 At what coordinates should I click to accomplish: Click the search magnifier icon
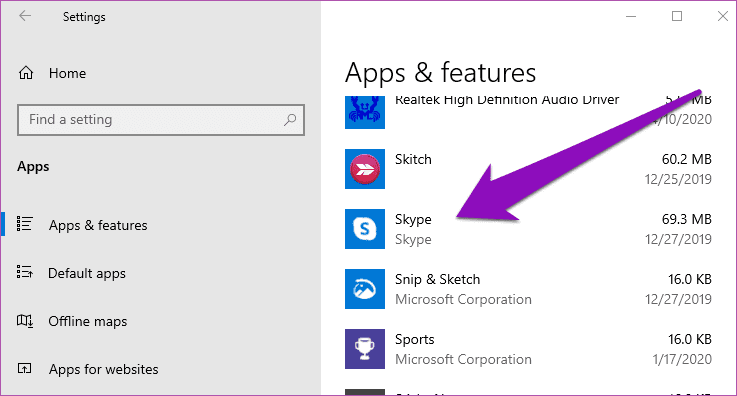tap(290, 120)
